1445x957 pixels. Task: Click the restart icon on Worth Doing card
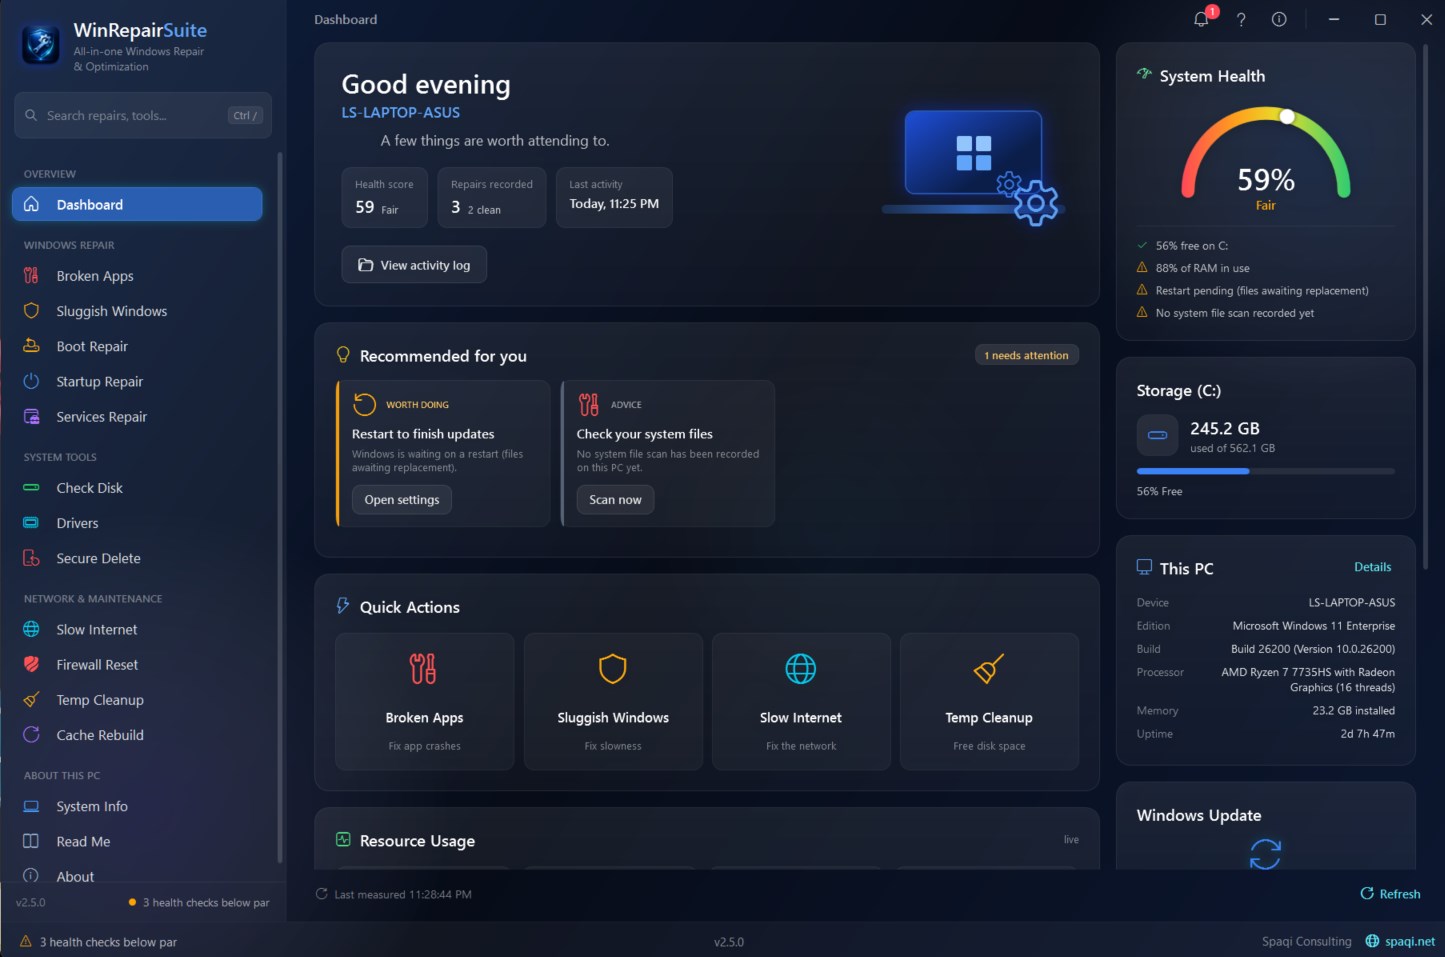coord(365,404)
